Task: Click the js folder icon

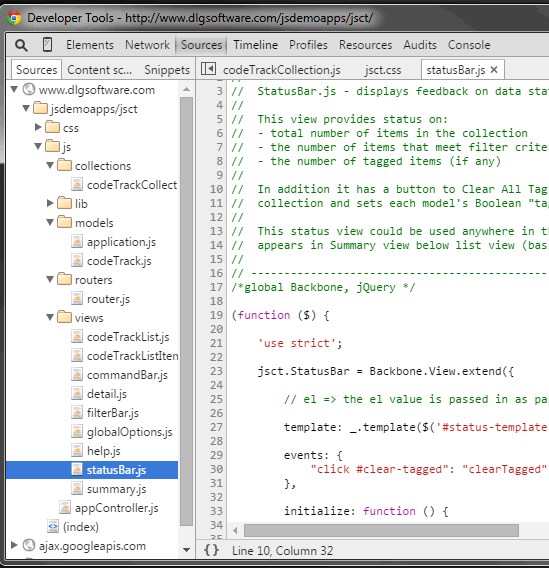Action: click(x=53, y=146)
